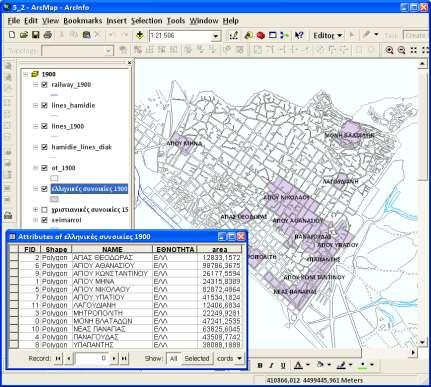
Task: Click the ΕΘΝΟΤΗΤΑ column header
Action: click(175, 249)
